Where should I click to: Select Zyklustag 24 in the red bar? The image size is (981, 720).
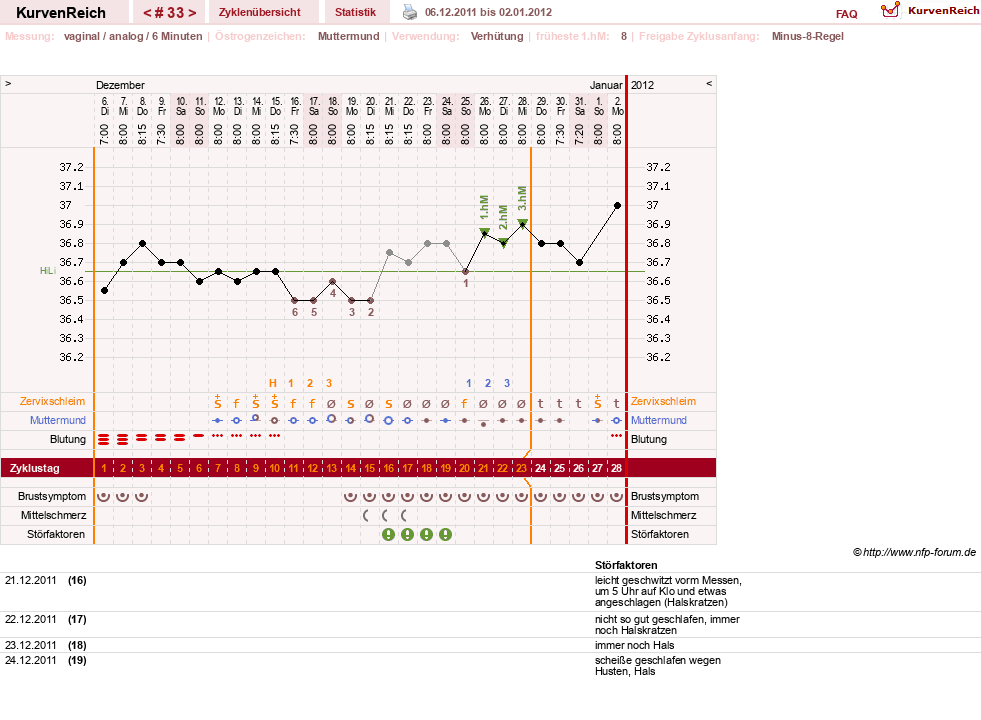(541, 468)
